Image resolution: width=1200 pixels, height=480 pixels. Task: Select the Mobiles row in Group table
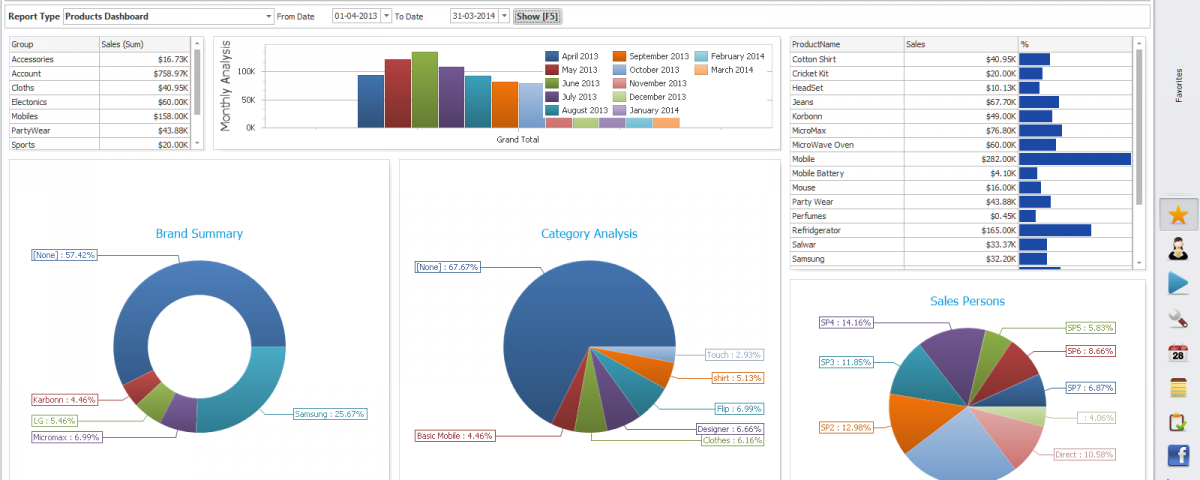tap(54, 116)
